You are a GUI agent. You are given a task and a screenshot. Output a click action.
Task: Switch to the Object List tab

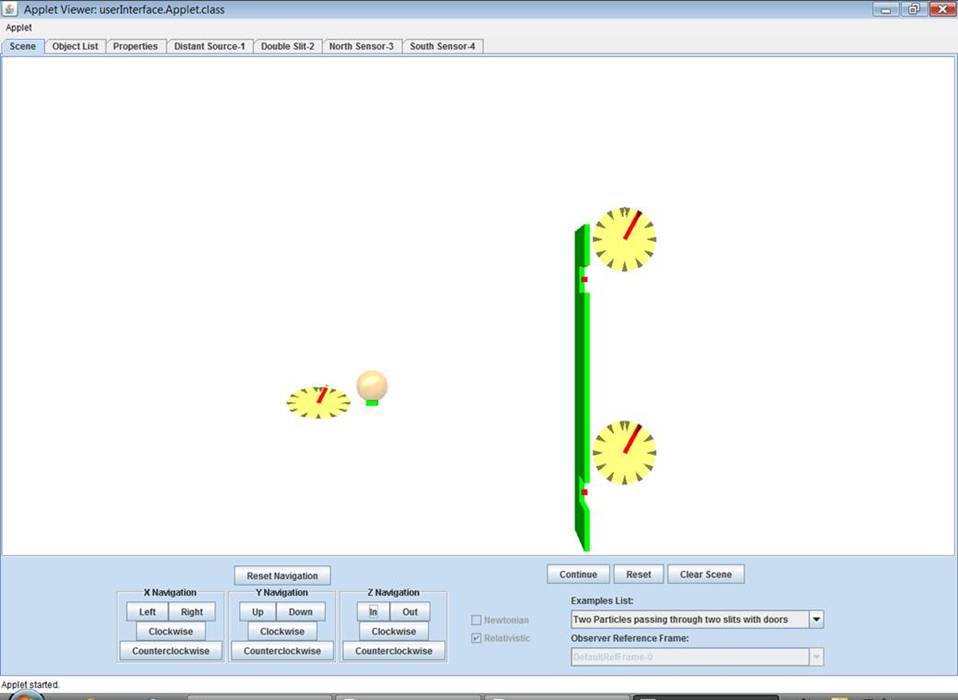point(75,46)
